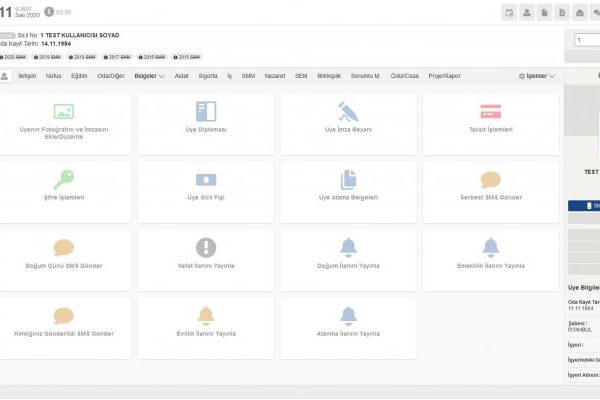This screenshot has width=600, height=400.
Task: Switch to the Bilirkişilik tab
Action: tap(329, 76)
